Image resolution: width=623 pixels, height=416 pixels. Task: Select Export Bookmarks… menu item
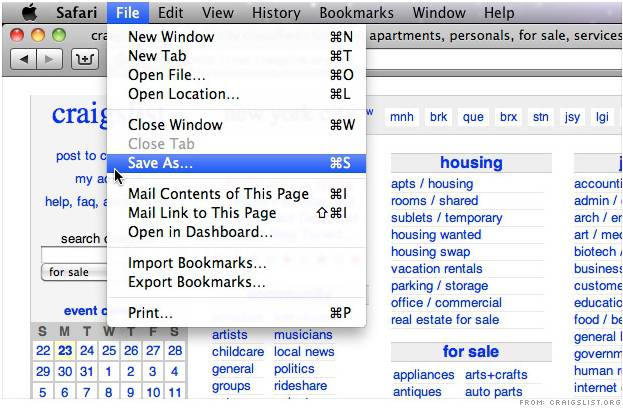coord(236,282)
